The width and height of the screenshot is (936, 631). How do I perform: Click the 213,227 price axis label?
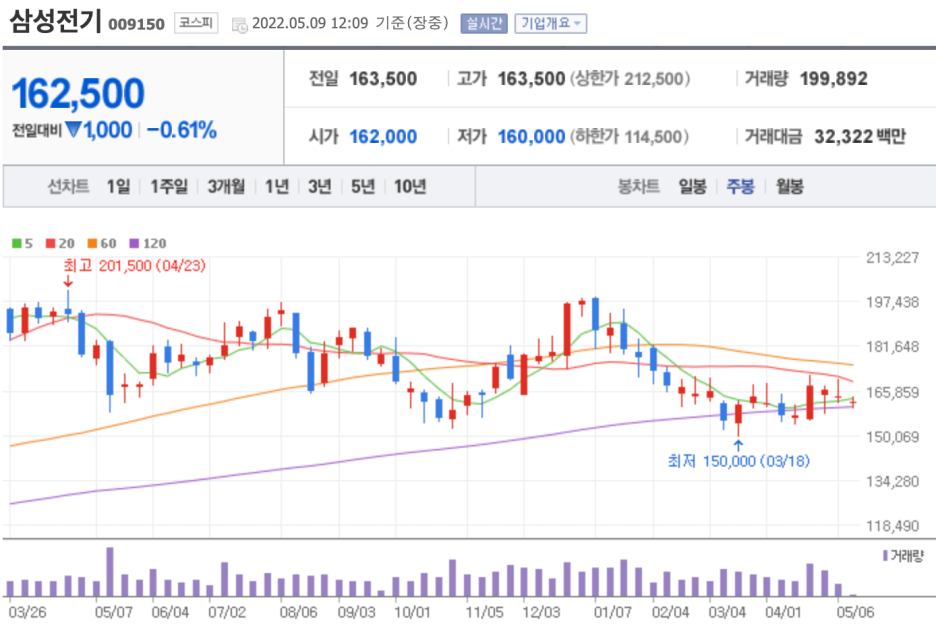coord(892,258)
